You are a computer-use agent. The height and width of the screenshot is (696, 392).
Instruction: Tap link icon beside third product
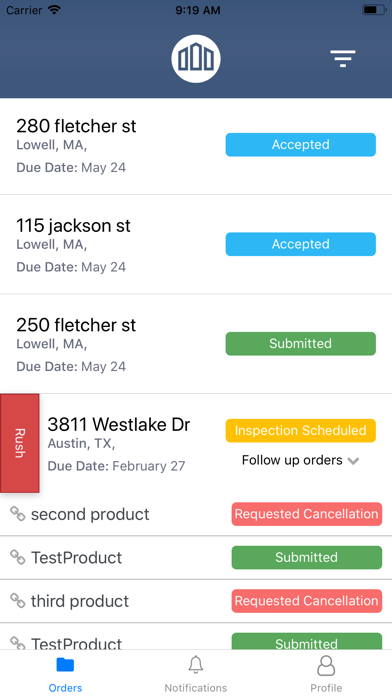(18, 601)
